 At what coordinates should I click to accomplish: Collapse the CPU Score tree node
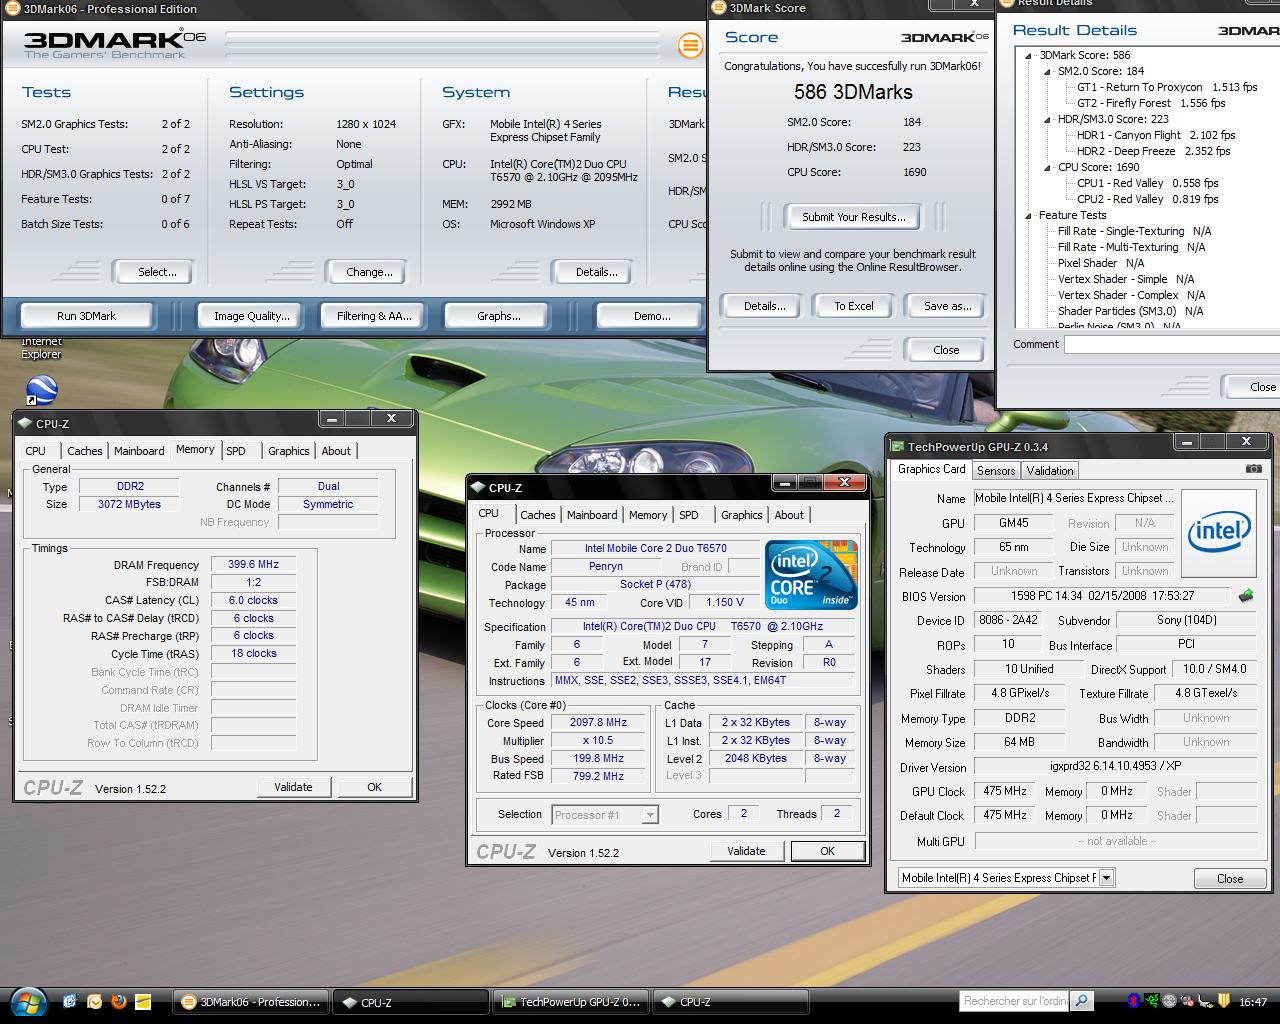tap(1048, 168)
